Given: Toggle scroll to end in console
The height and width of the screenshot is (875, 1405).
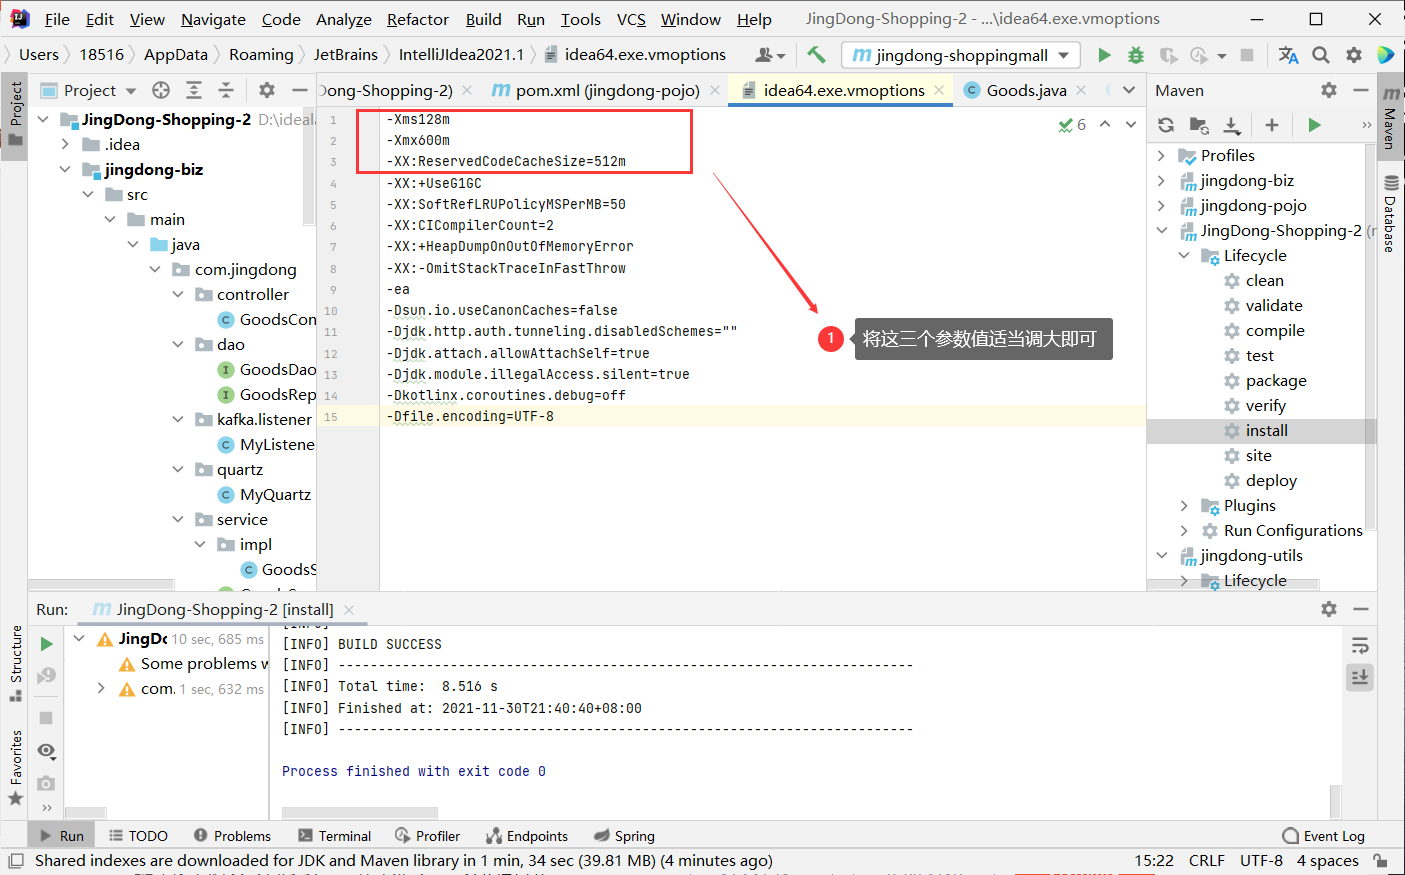Looking at the screenshot, I should (x=1359, y=677).
